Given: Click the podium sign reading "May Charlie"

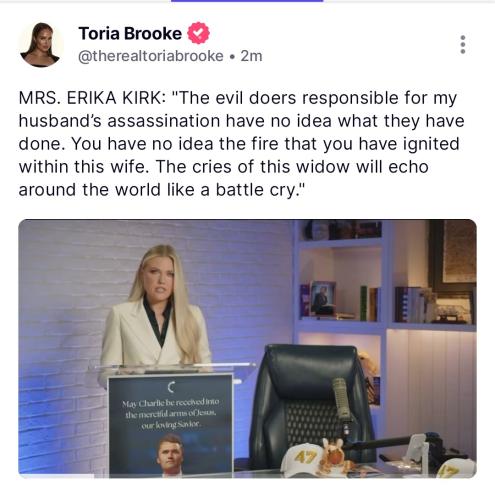Looking at the screenshot, I should tap(170, 425).
